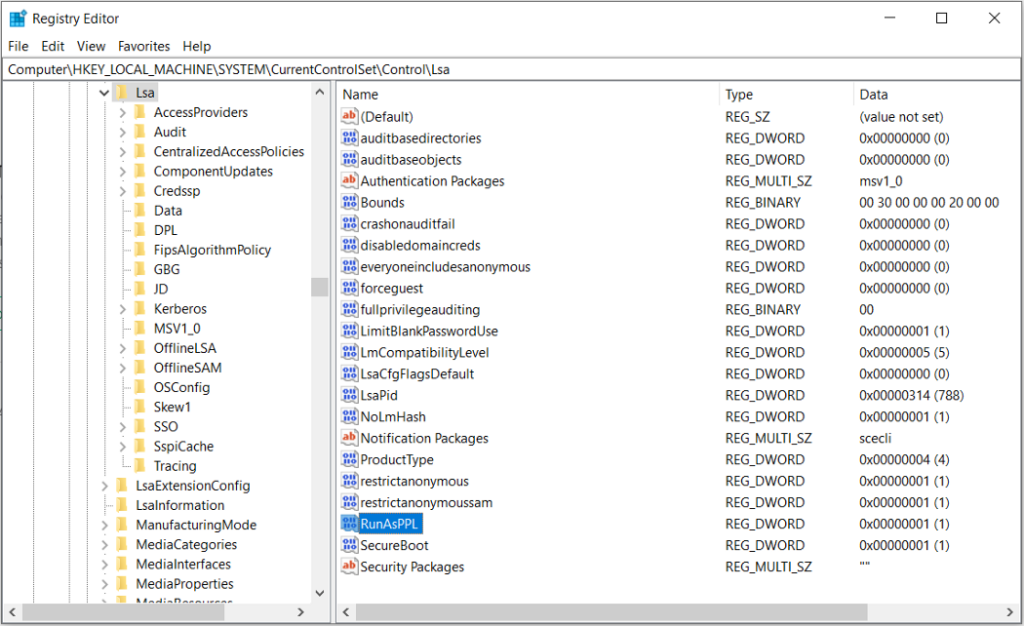Expand the SspiCache subkey arrow

123,447
